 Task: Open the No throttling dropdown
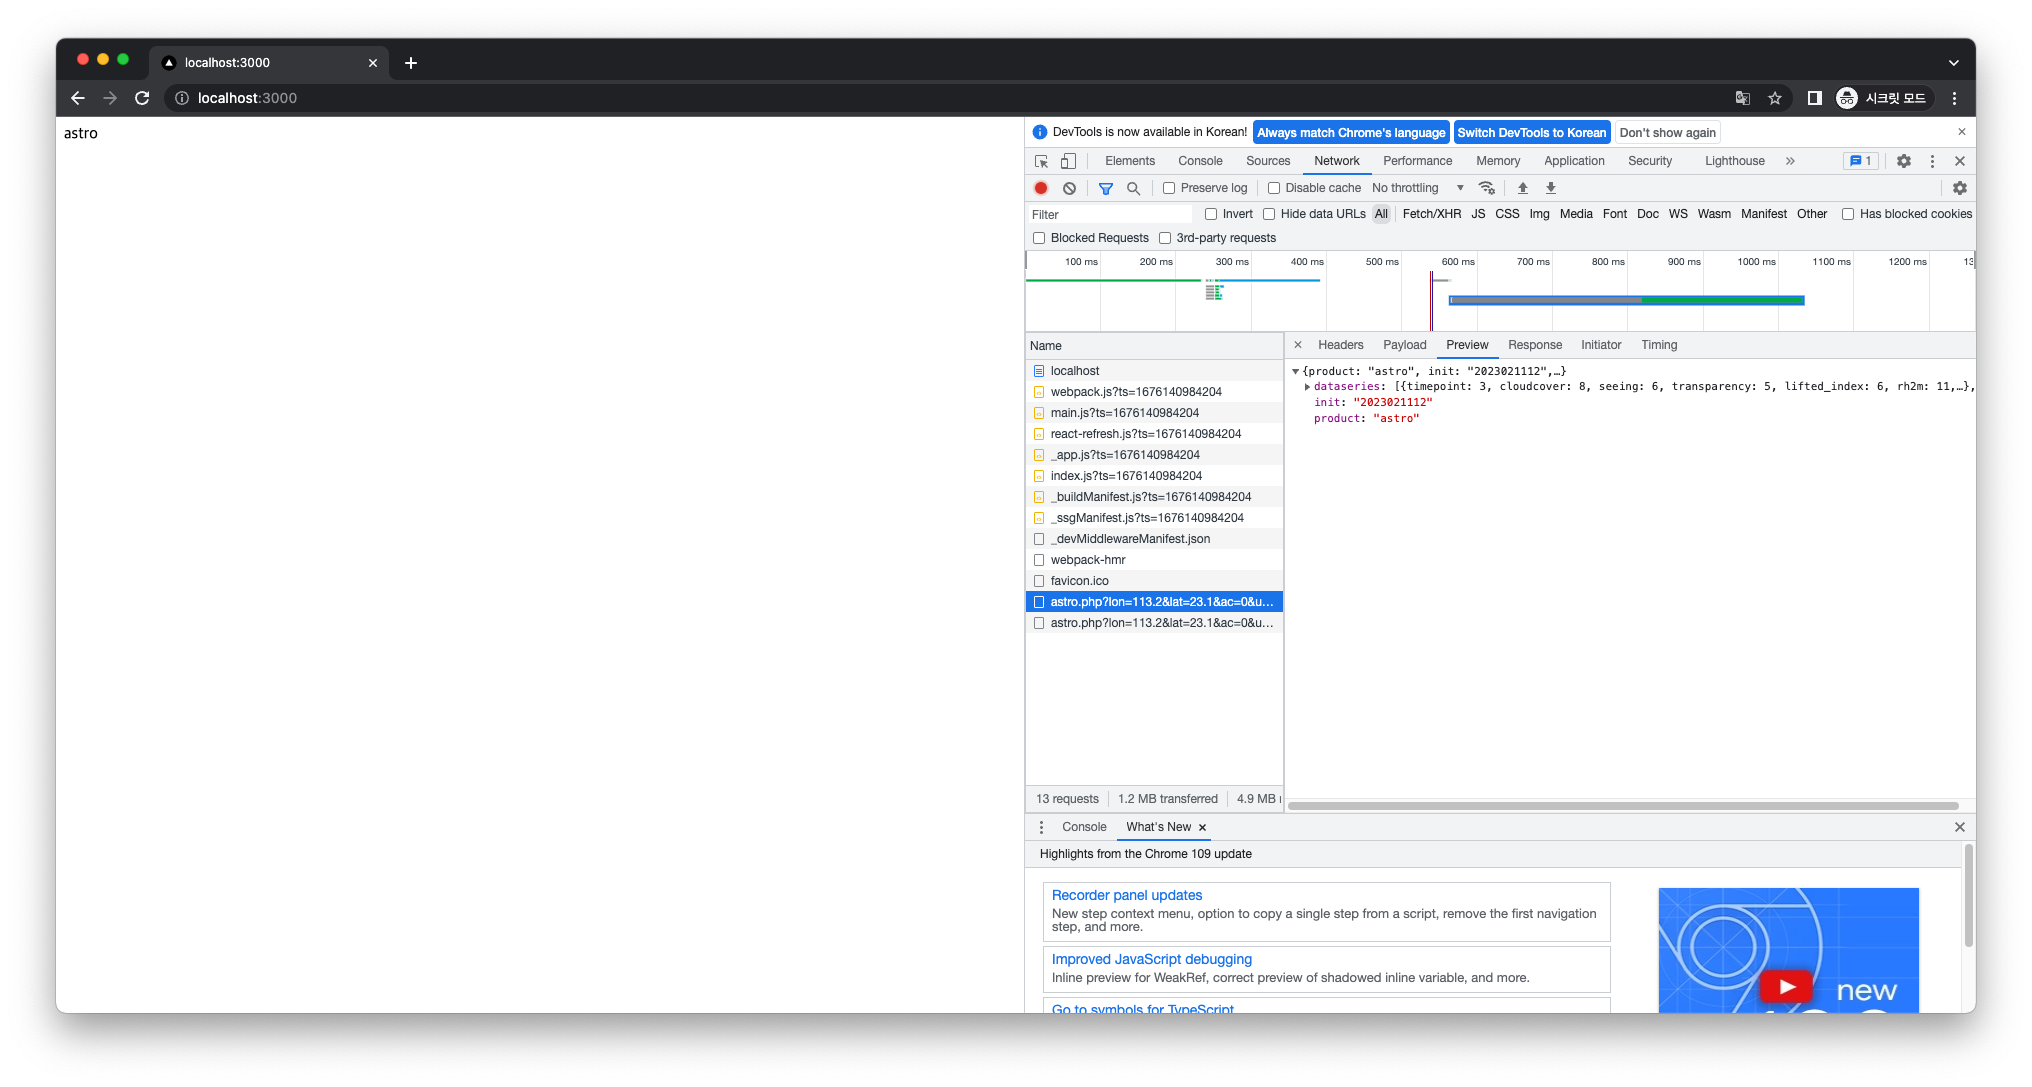tap(1418, 188)
